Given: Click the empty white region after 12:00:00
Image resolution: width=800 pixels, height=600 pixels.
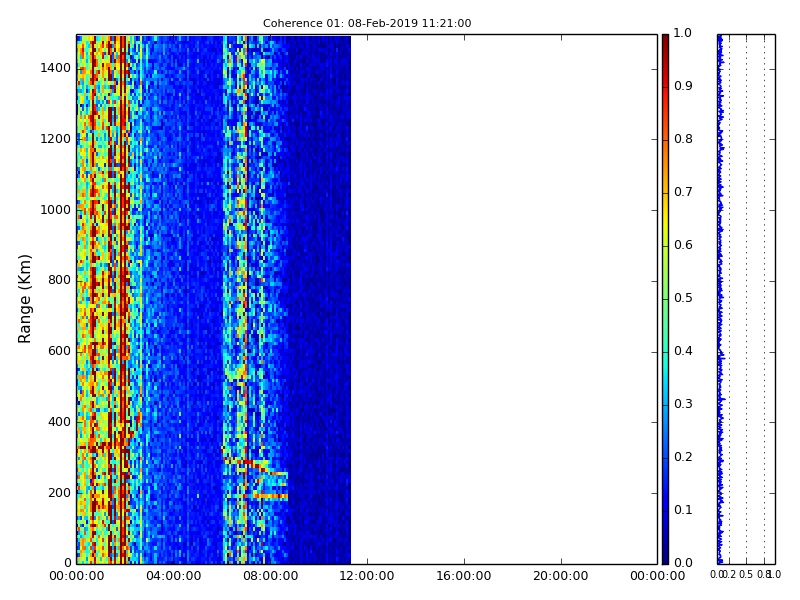Looking at the screenshot, I should tap(504, 299).
